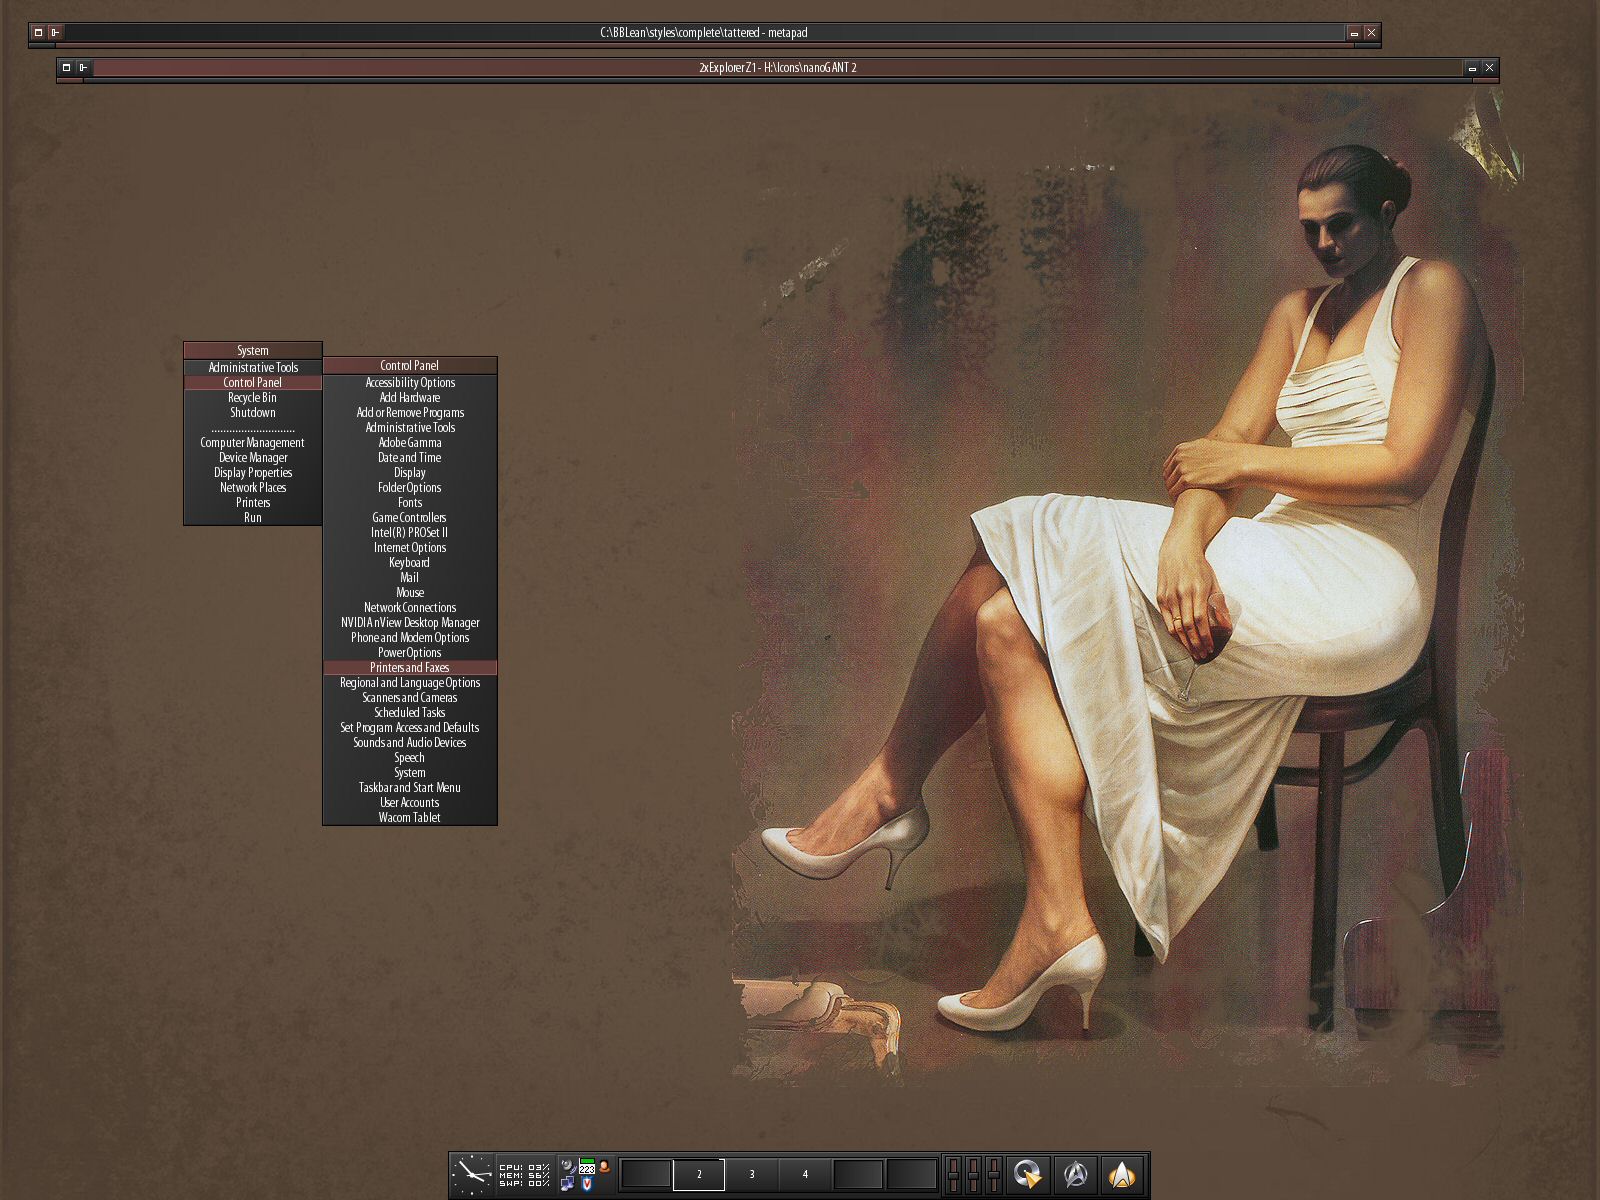
Task: Click the orange orb tray icon
Action: click(604, 1166)
